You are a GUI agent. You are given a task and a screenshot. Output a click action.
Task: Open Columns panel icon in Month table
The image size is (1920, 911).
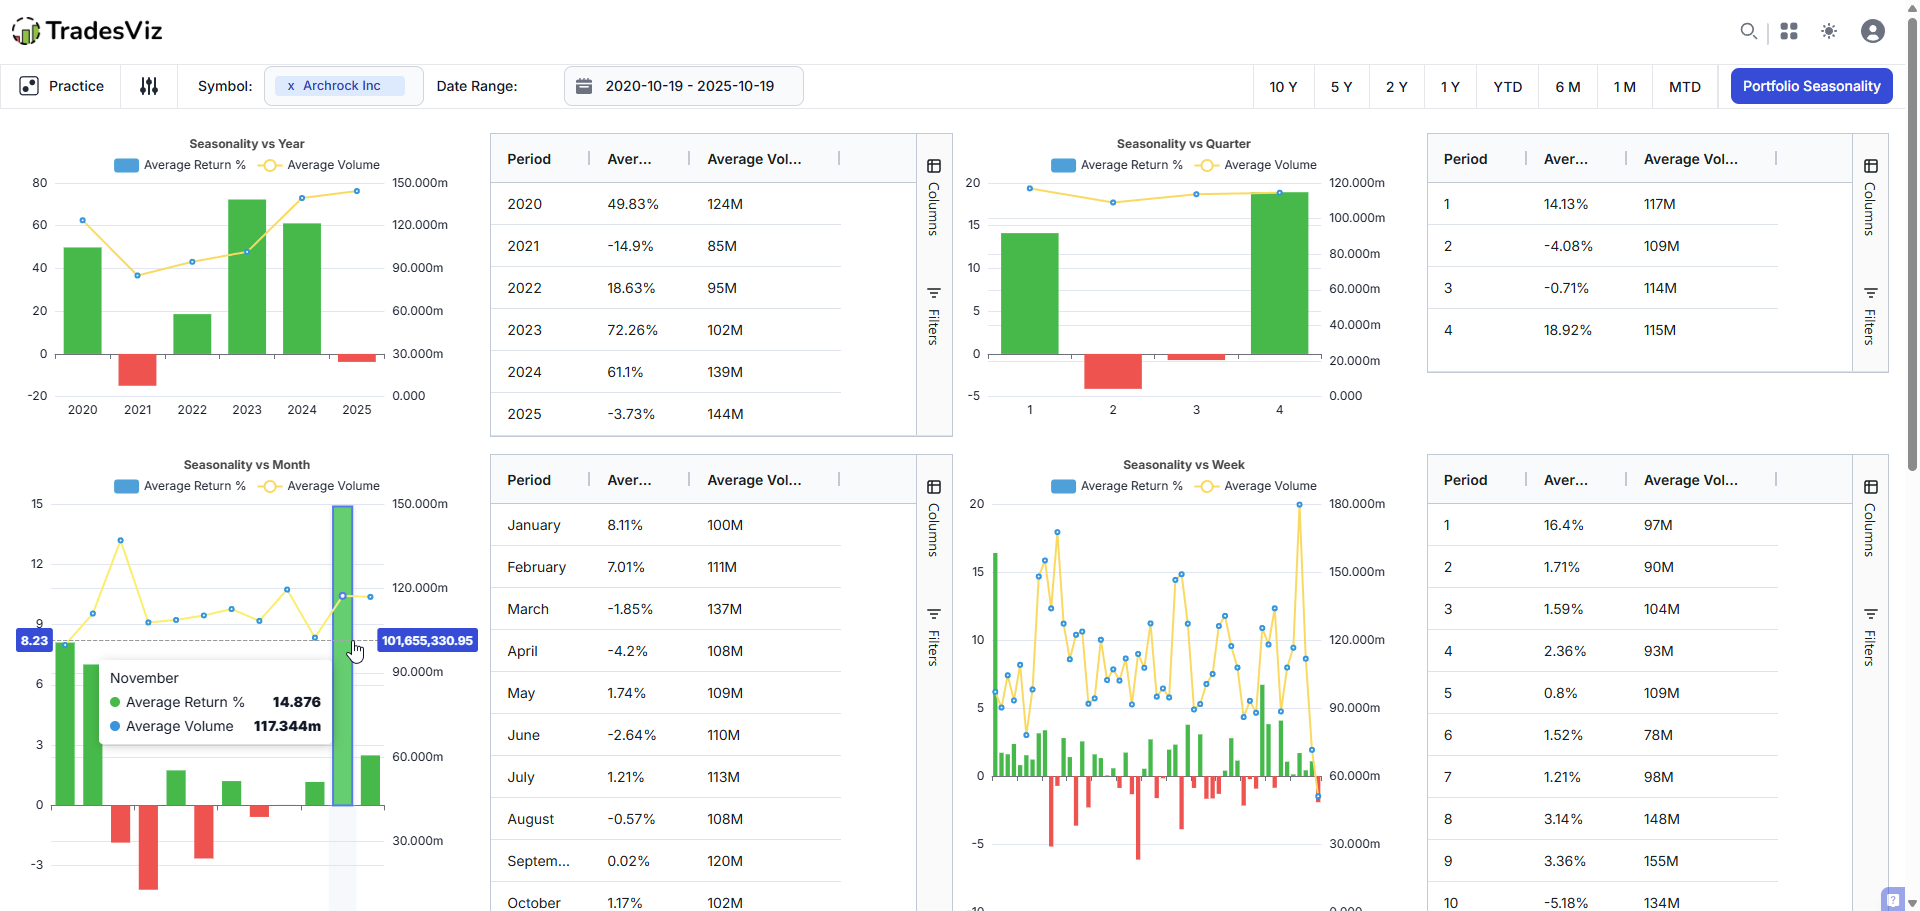(934, 487)
